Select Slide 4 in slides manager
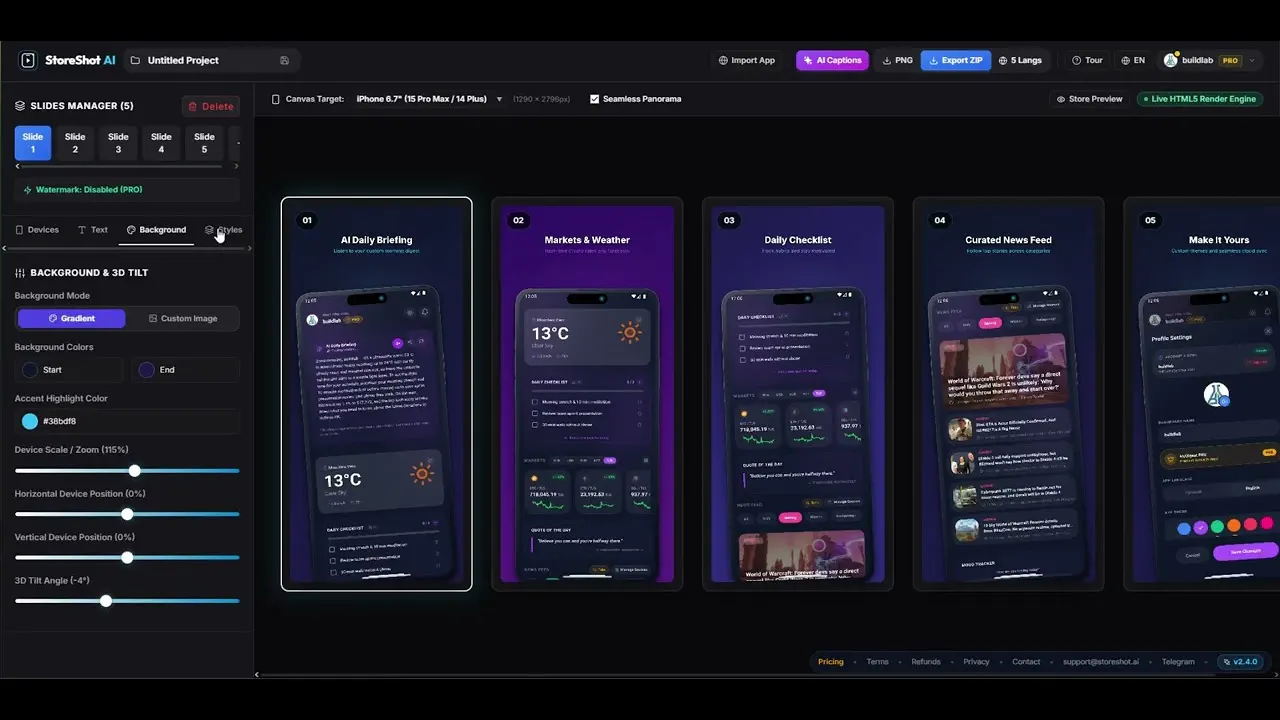1280x720 pixels. pos(161,143)
